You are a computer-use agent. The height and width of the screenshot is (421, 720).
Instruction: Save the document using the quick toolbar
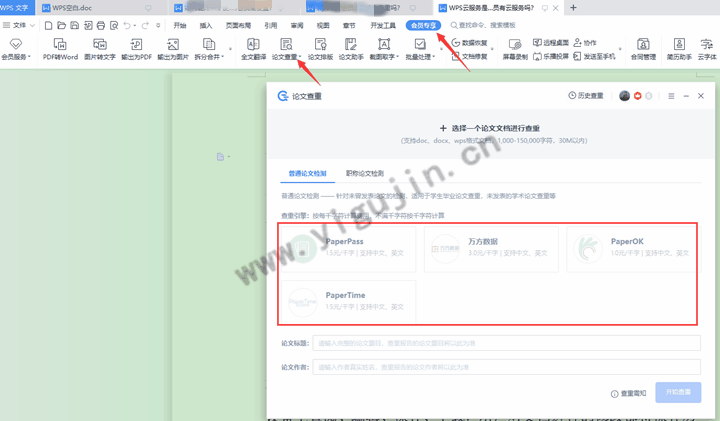74,25
